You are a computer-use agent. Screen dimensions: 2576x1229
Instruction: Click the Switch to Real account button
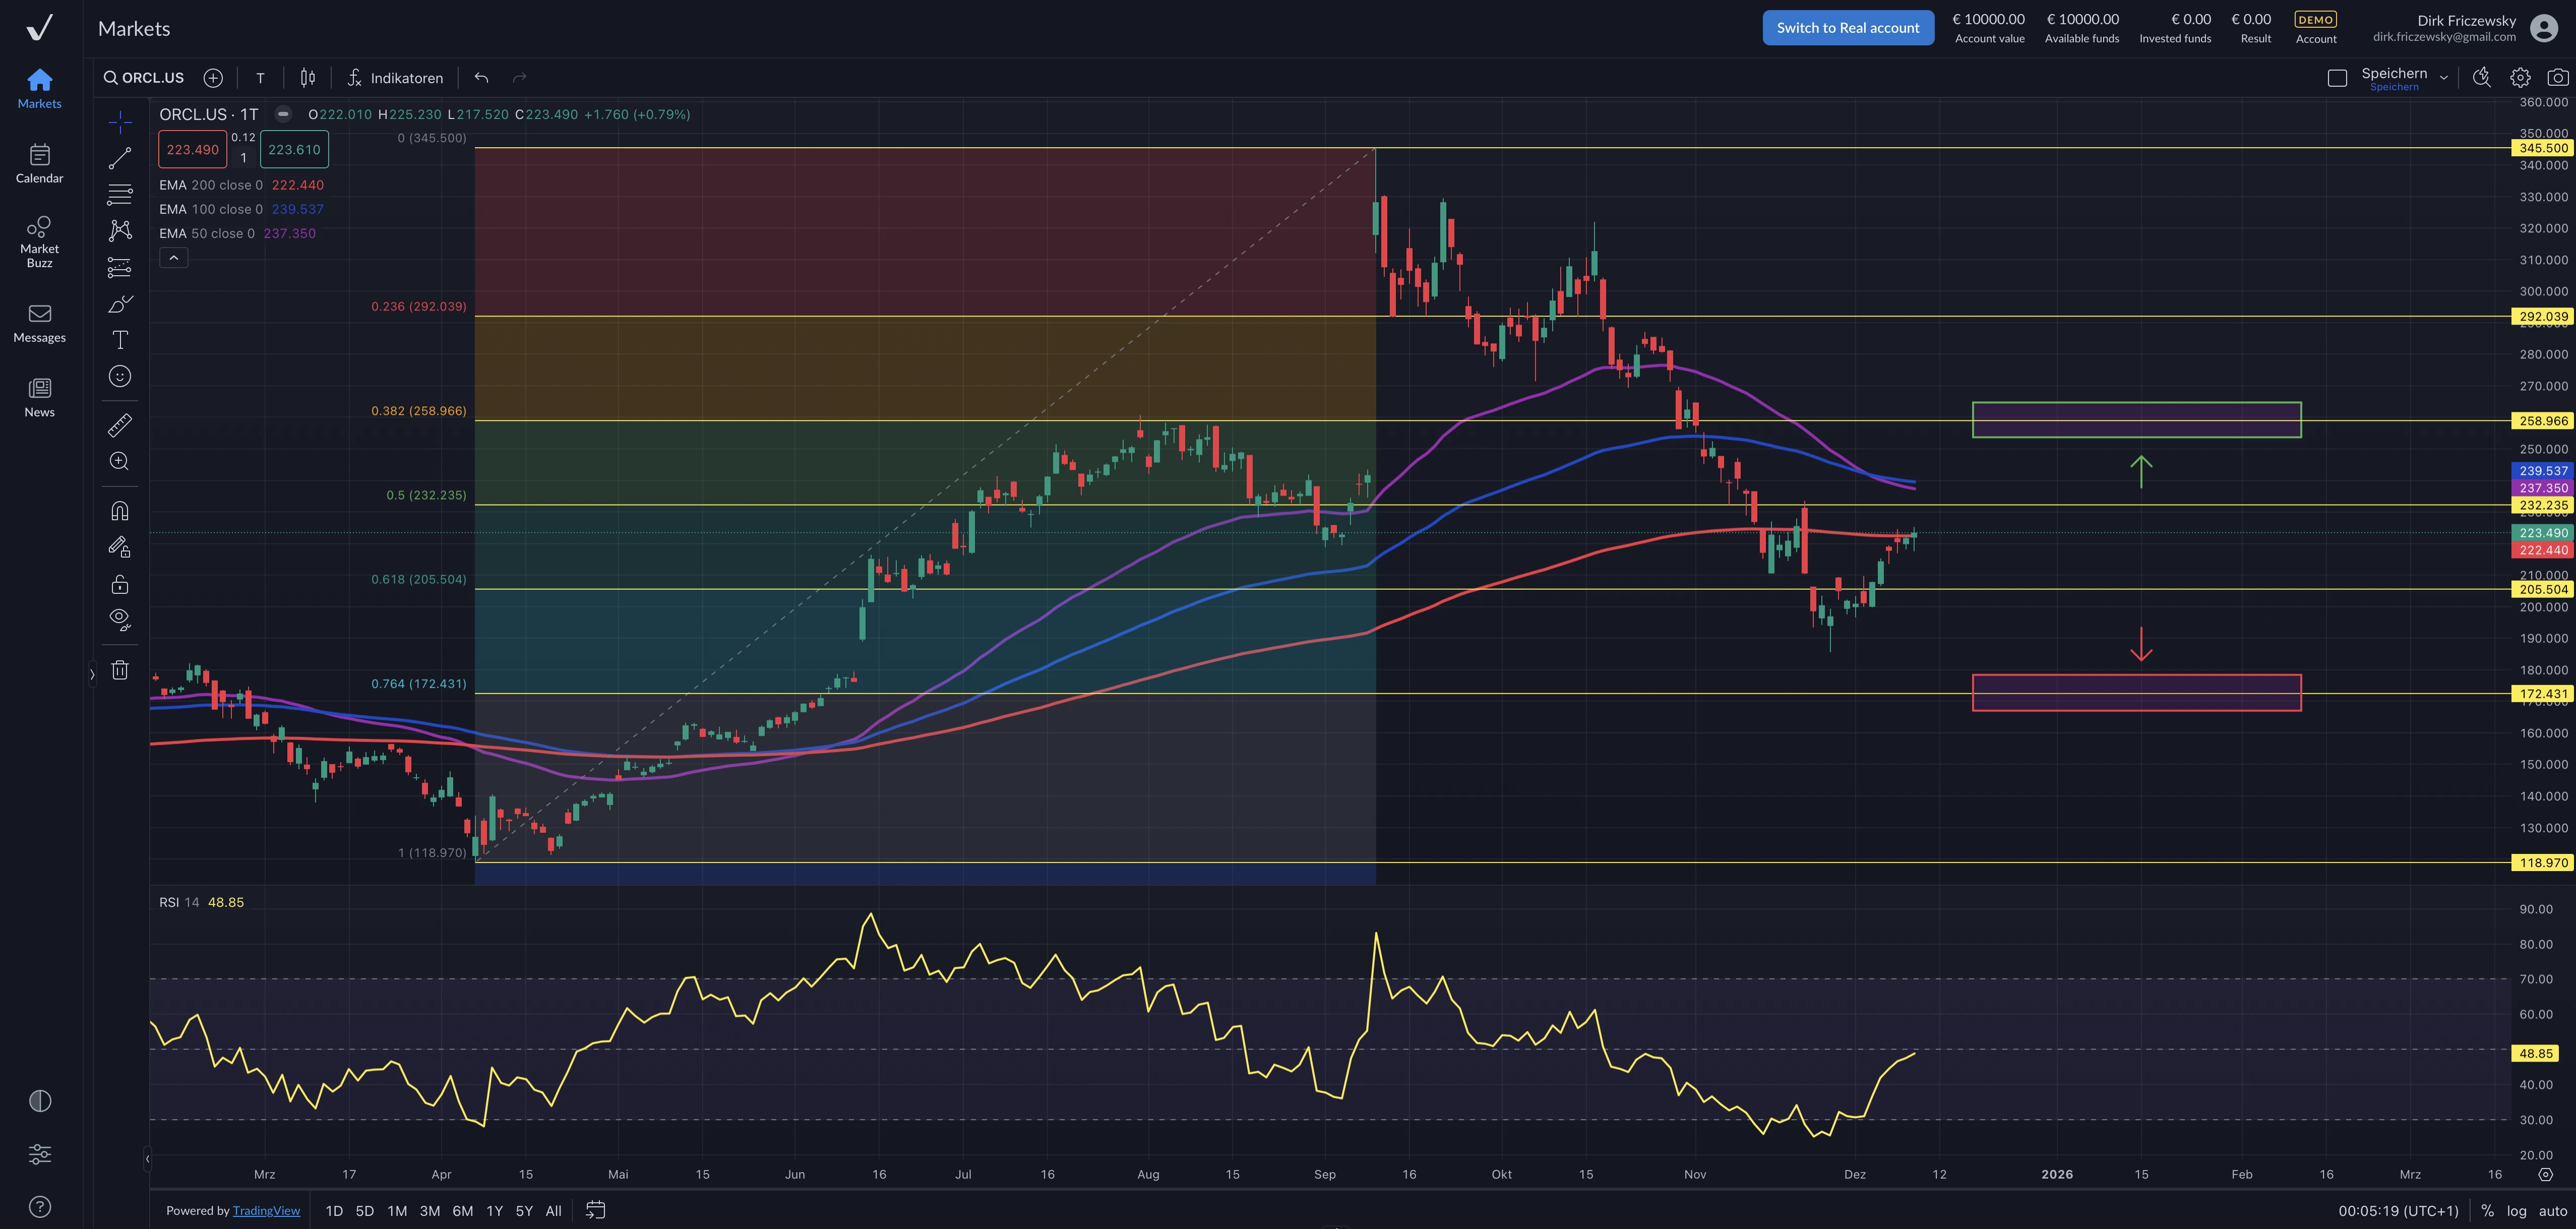1847,27
